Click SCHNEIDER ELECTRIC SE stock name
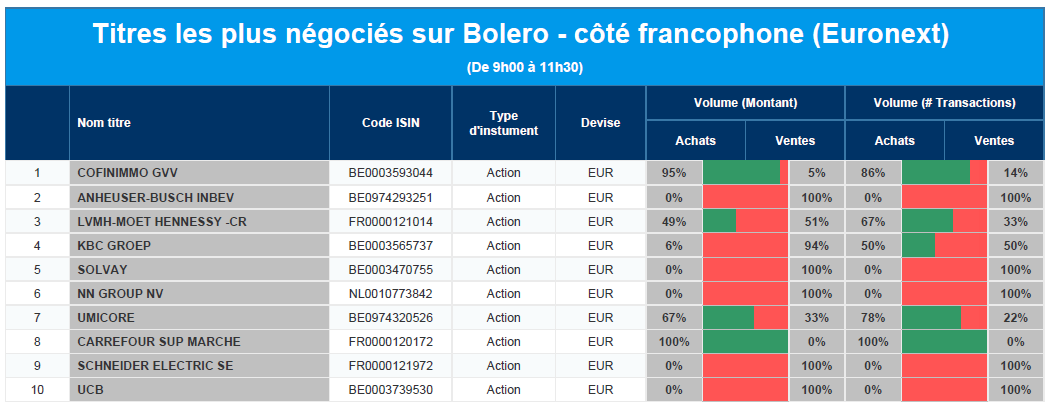This screenshot has height=407, width=1052. 154,366
